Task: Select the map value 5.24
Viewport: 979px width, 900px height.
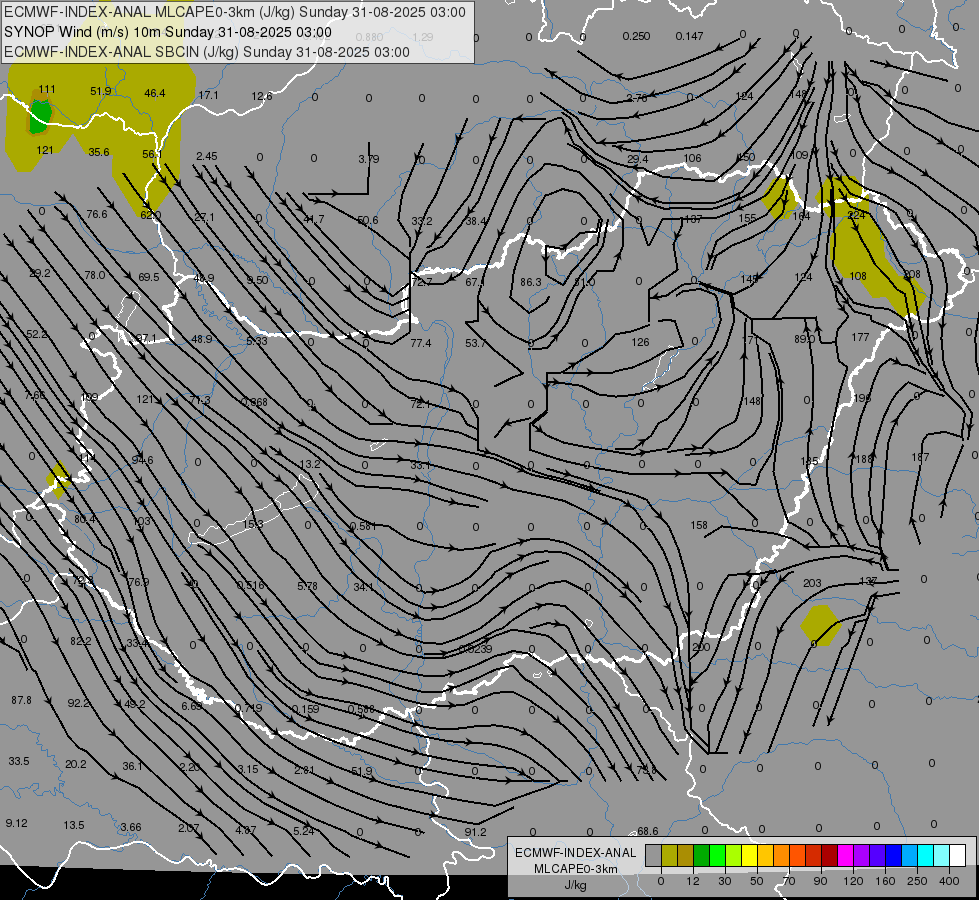Action: 303,830
